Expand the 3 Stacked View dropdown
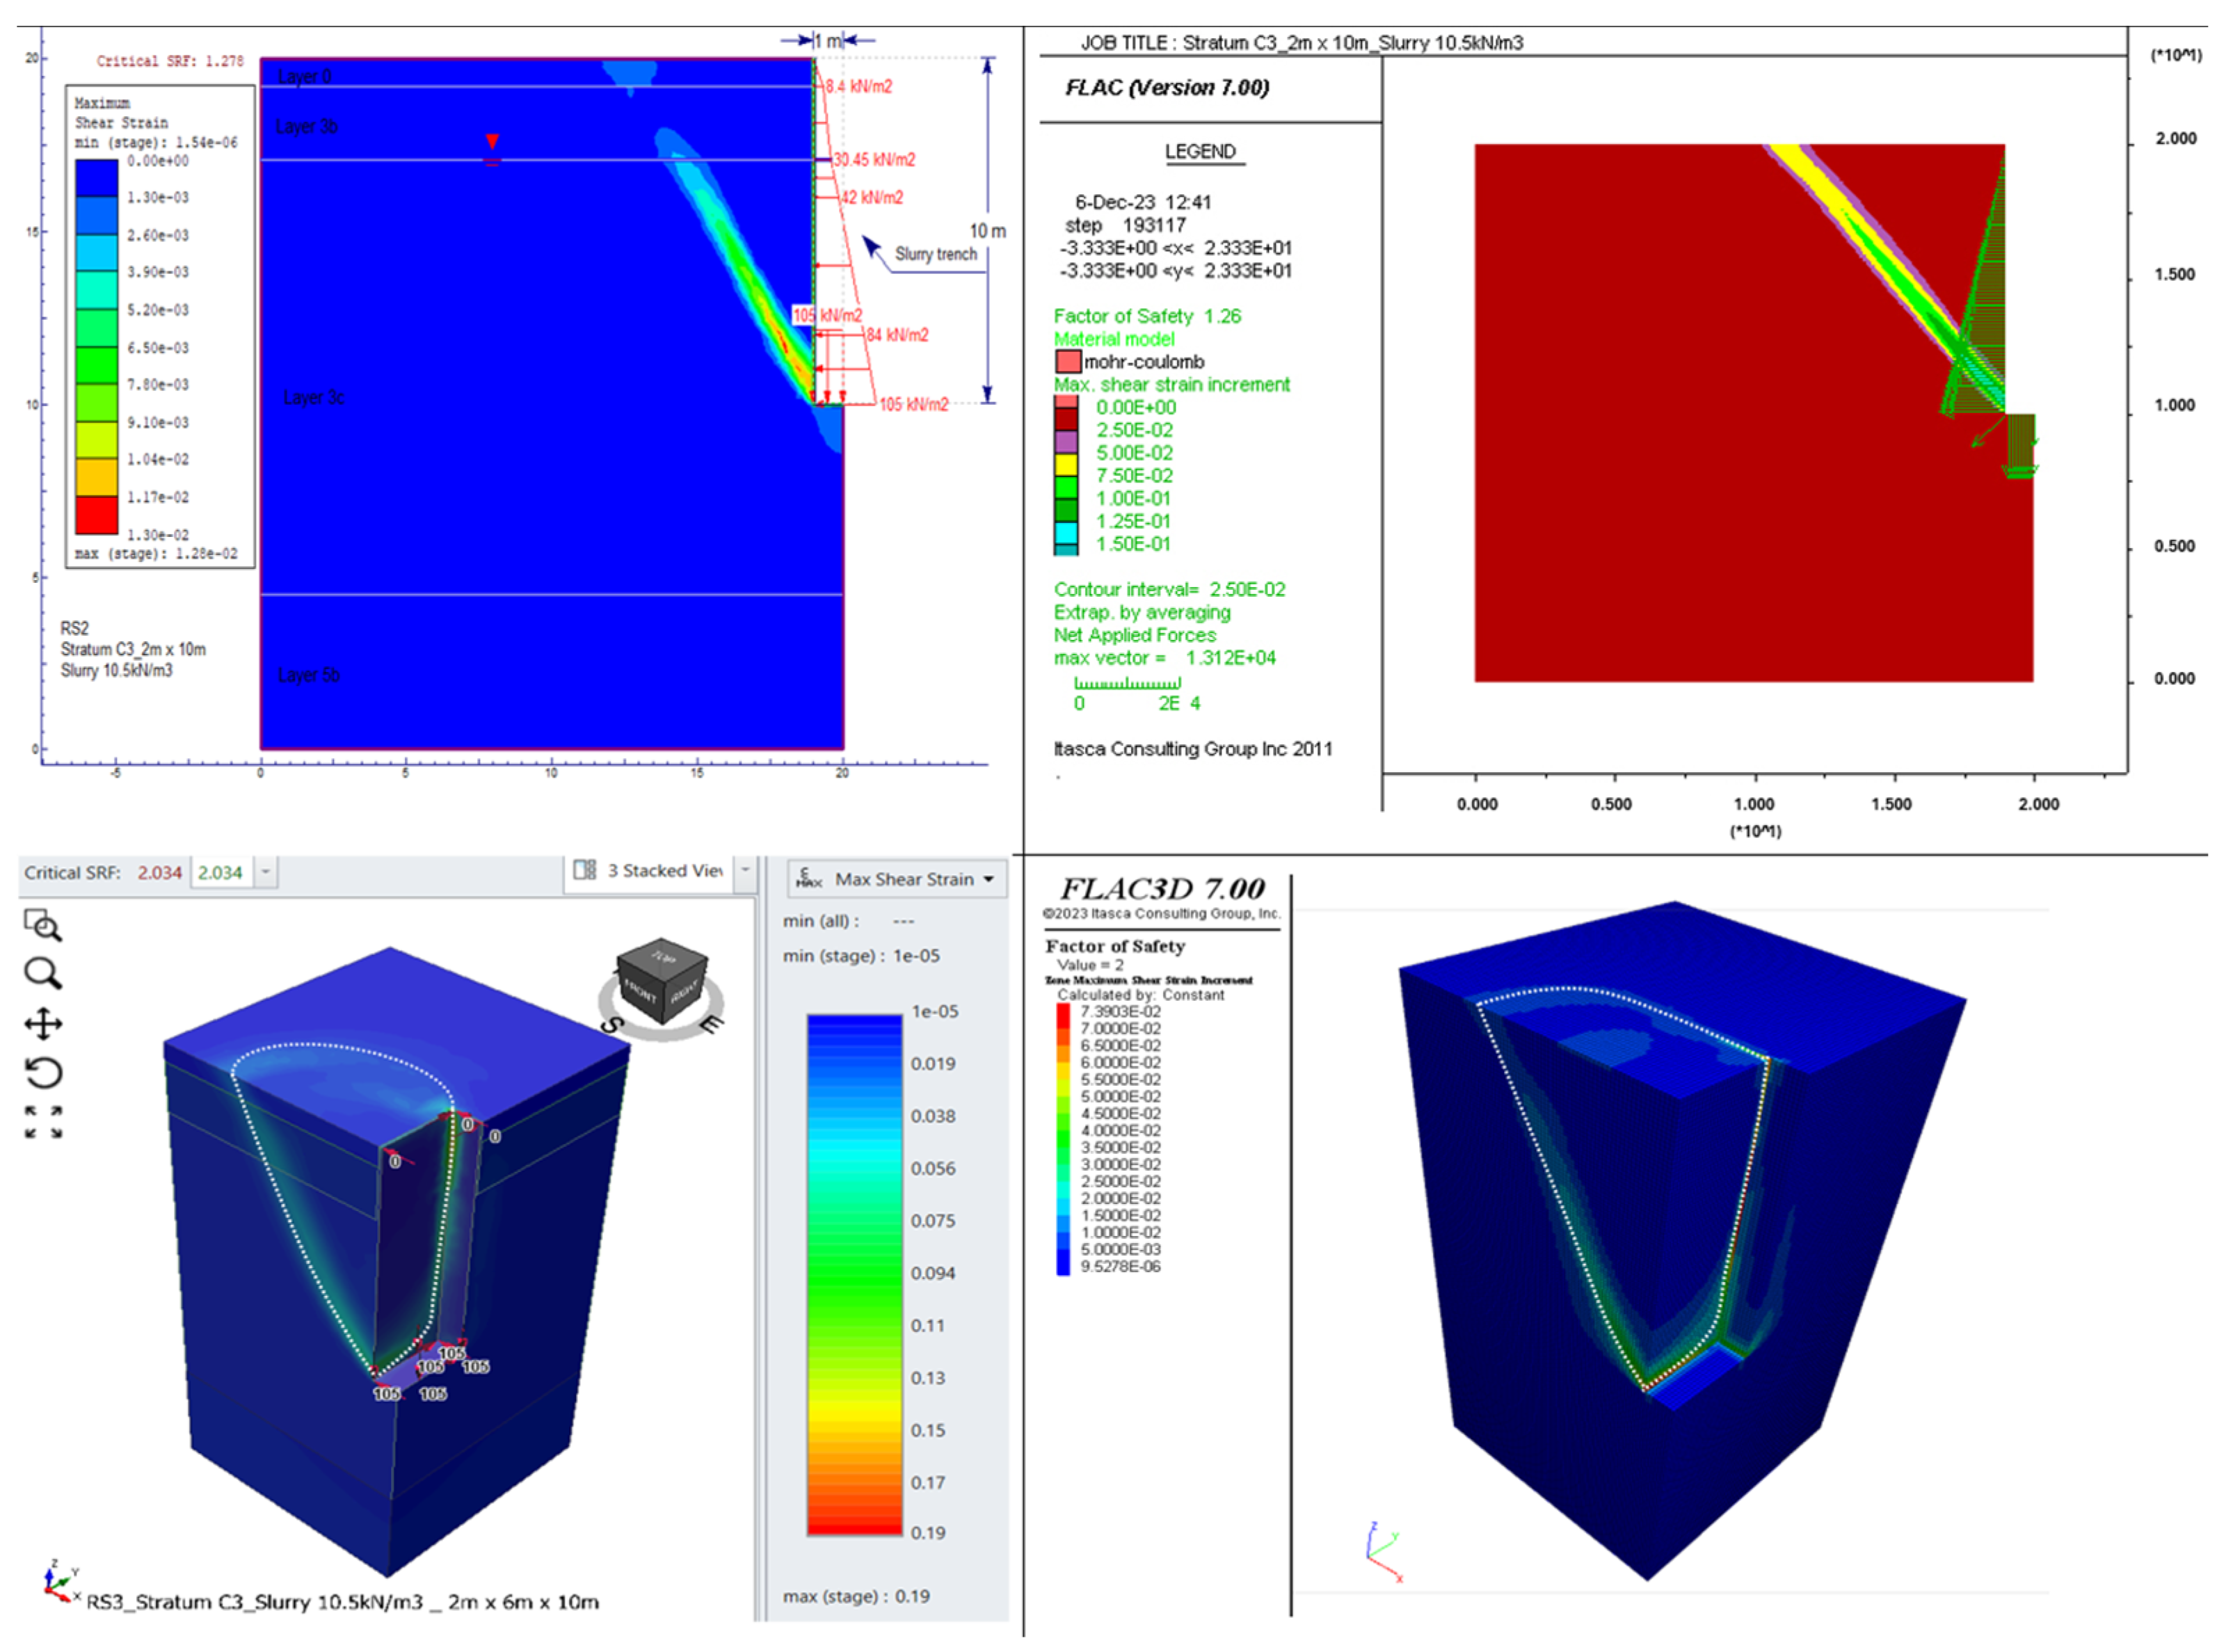 pos(745,870)
